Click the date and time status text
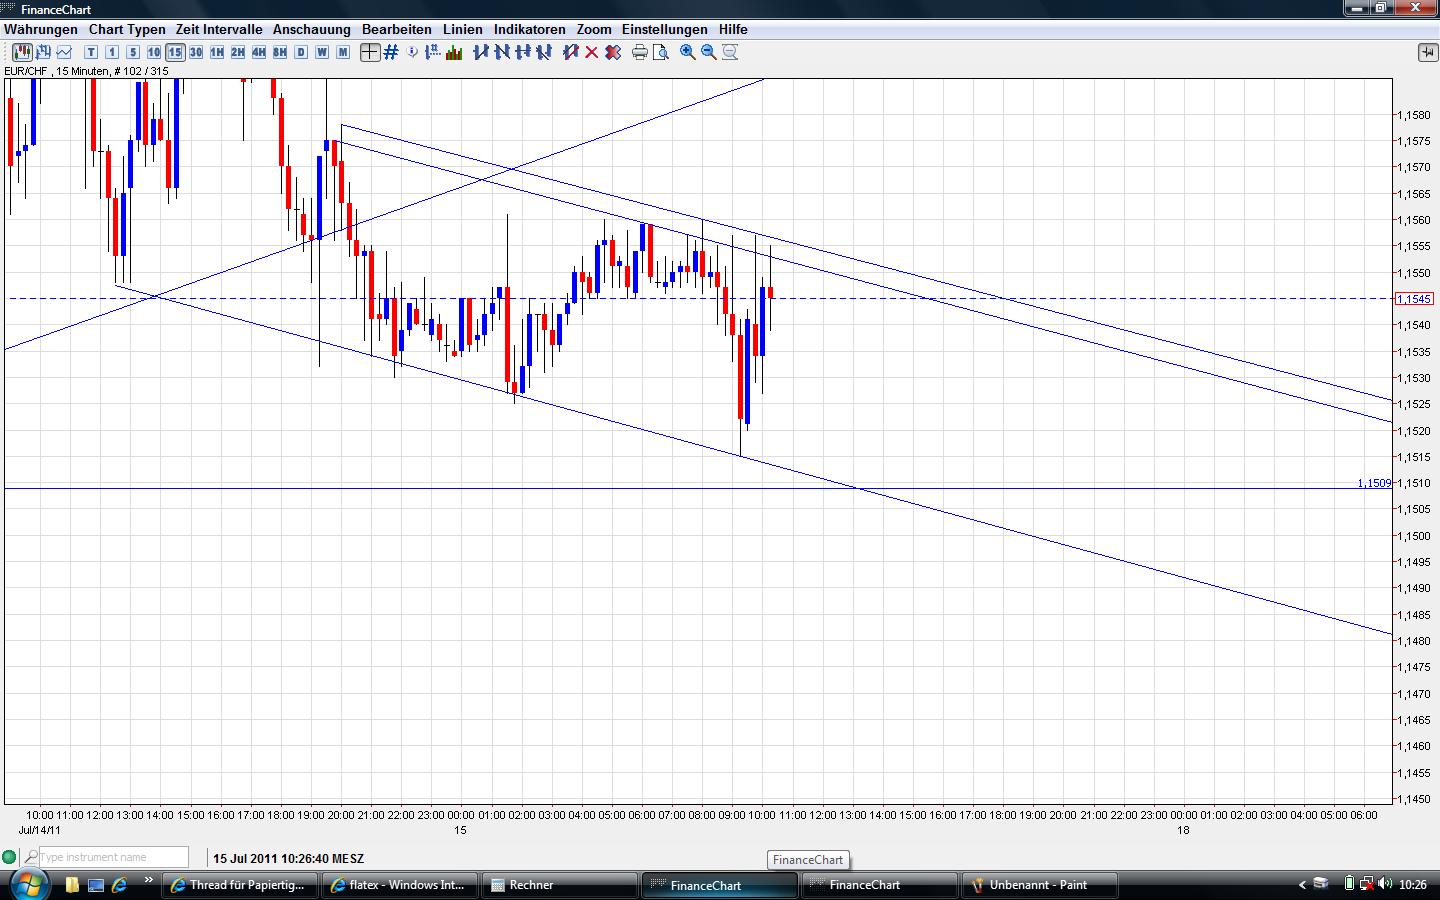The width and height of the screenshot is (1440, 900). click(288, 858)
